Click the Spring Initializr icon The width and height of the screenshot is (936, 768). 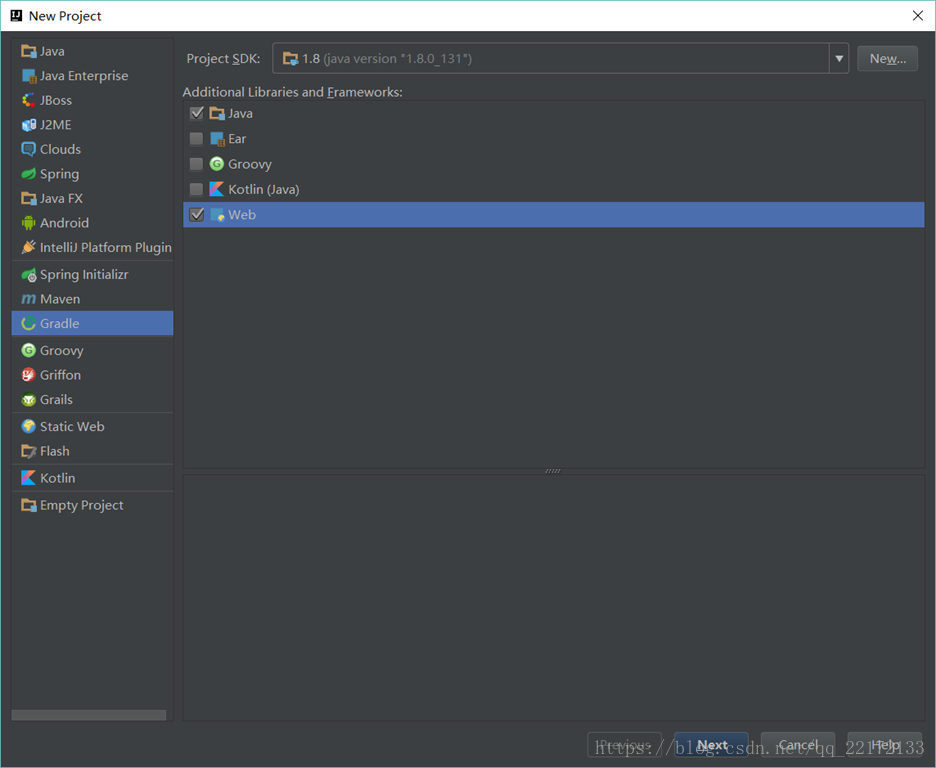pos(29,274)
